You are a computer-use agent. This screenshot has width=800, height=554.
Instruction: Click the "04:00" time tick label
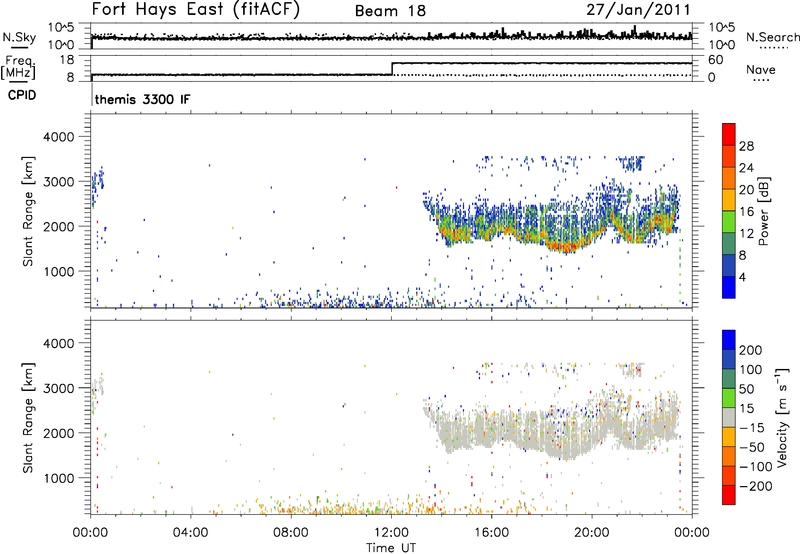click(x=191, y=533)
